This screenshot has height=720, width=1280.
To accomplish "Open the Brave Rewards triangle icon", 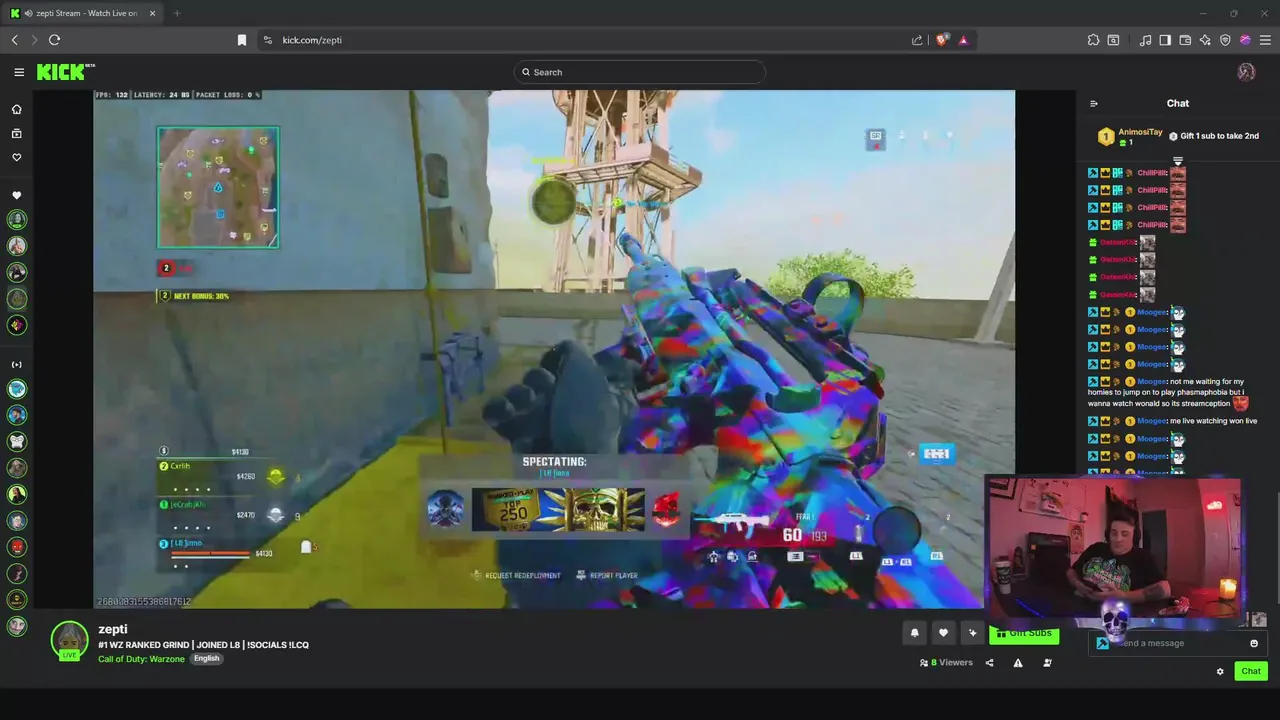I will click(x=963, y=40).
